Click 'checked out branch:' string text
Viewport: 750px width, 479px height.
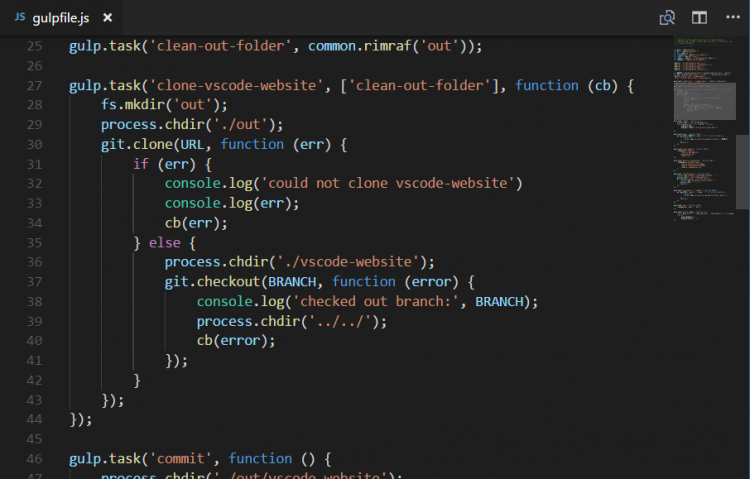point(369,301)
